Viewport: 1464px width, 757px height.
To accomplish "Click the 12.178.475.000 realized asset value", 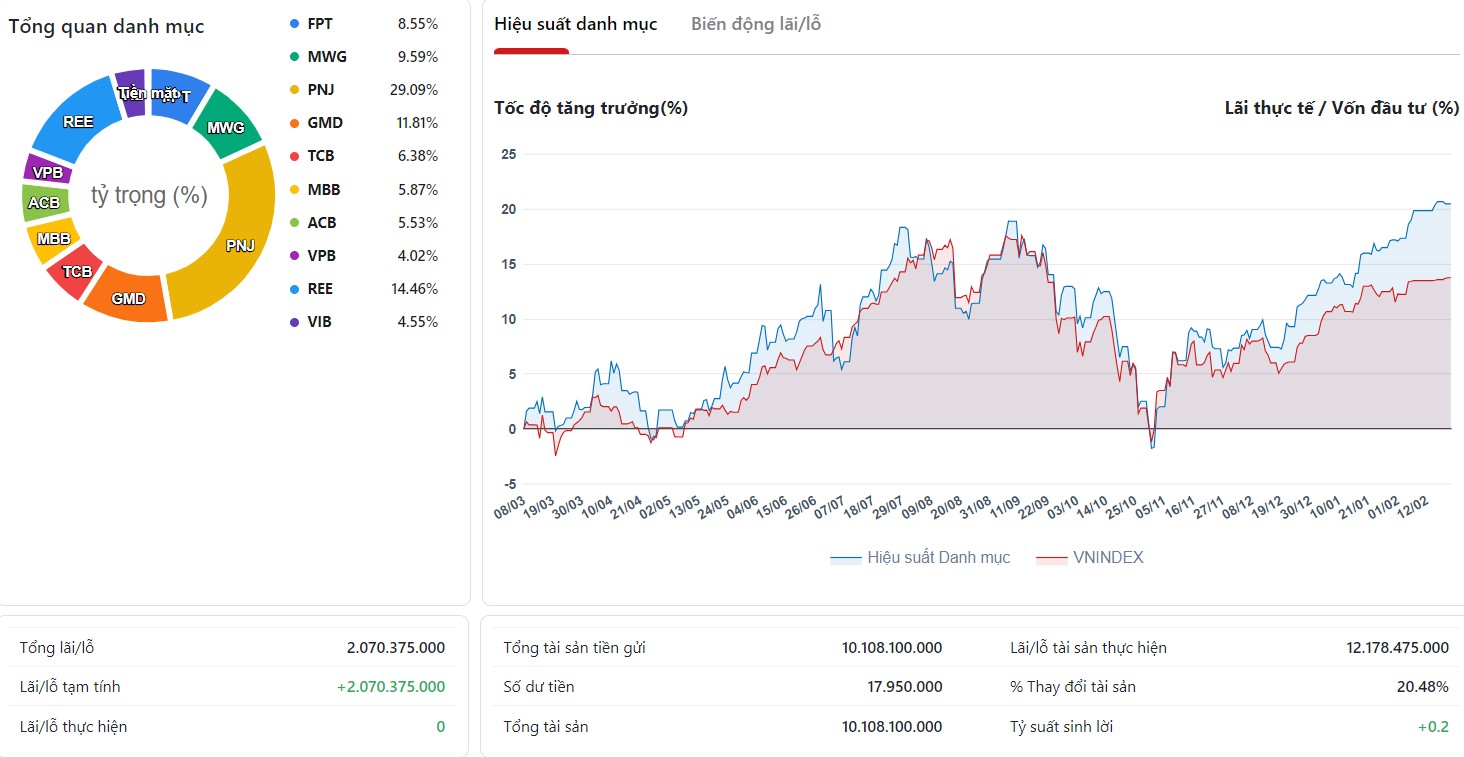I will (x=1397, y=648).
